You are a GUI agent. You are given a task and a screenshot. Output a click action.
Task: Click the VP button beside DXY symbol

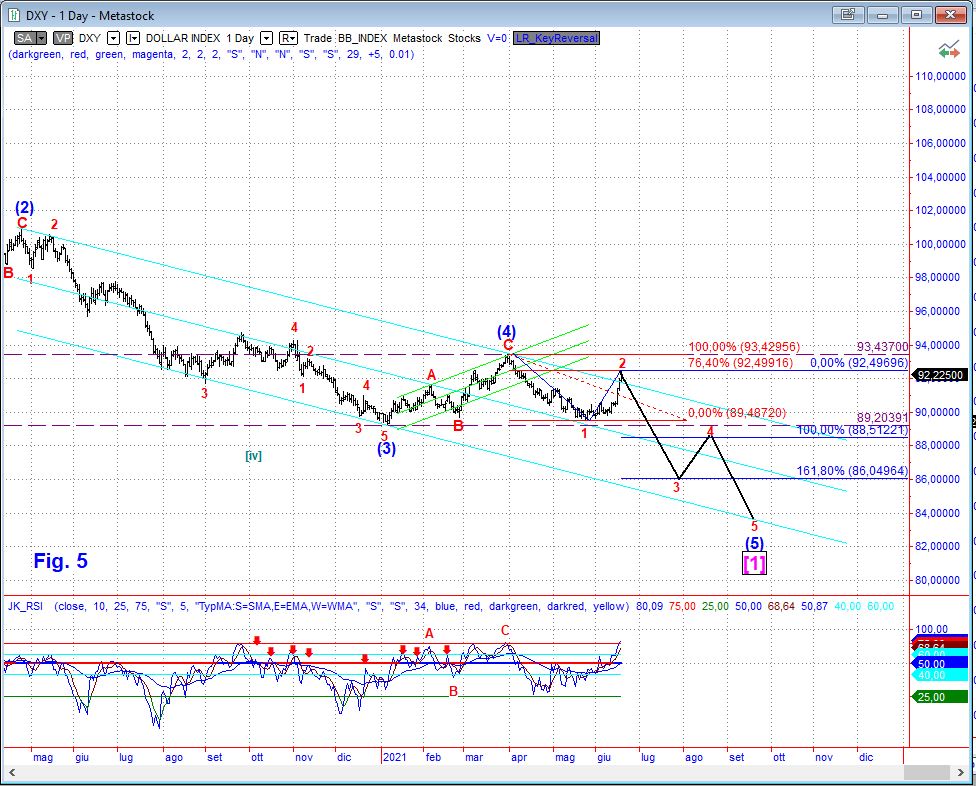point(63,38)
